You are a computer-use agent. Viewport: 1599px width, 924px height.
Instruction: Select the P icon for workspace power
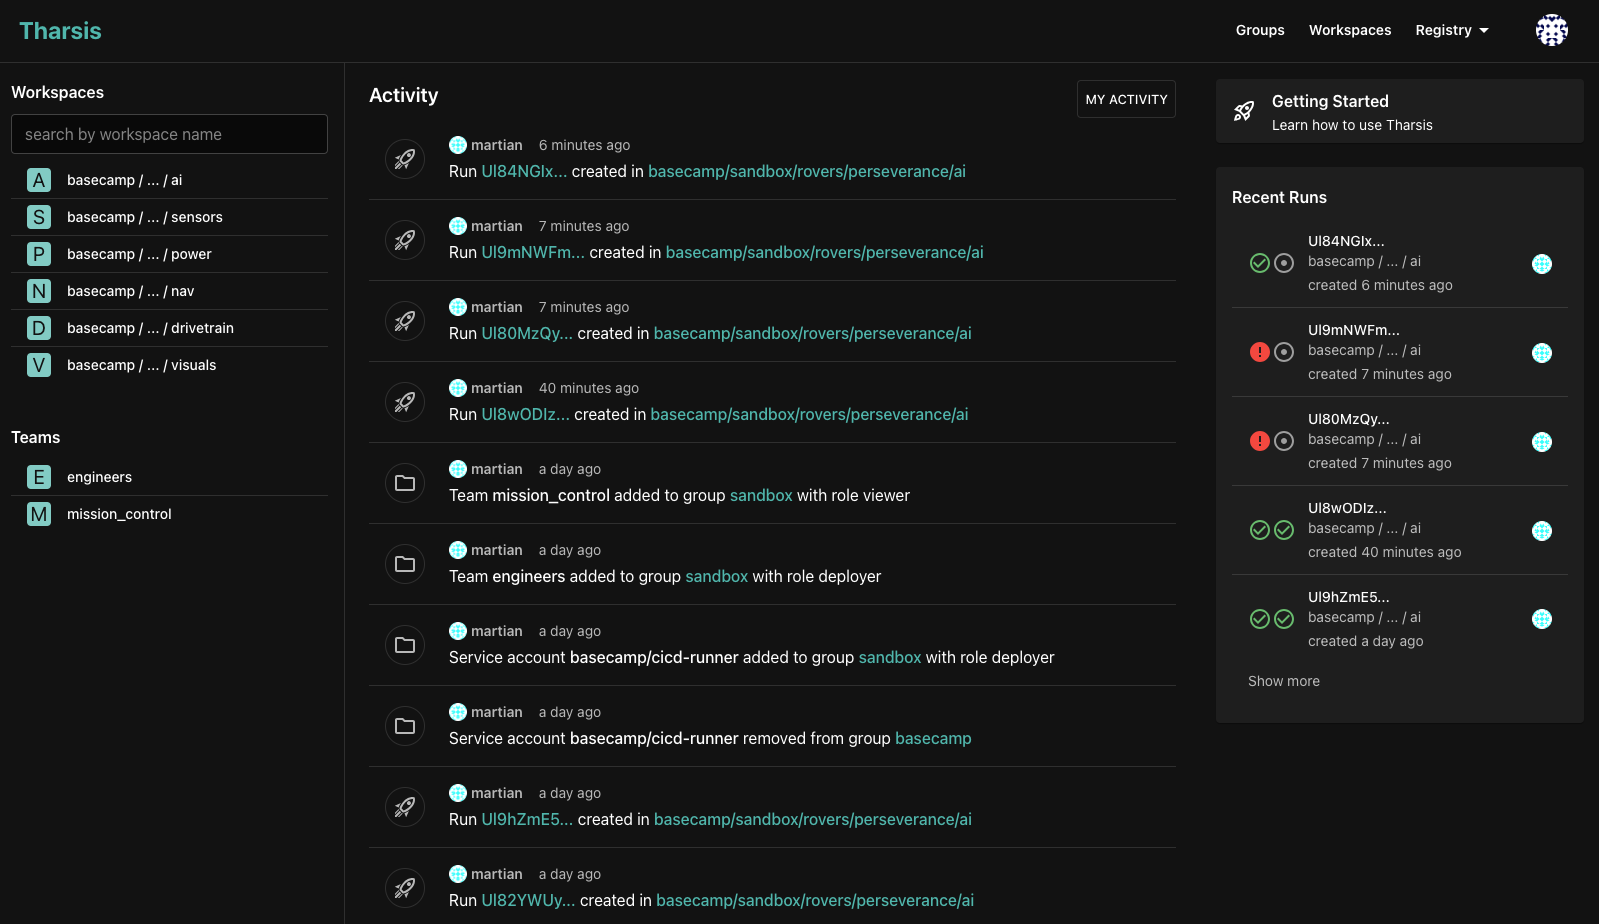tap(39, 254)
